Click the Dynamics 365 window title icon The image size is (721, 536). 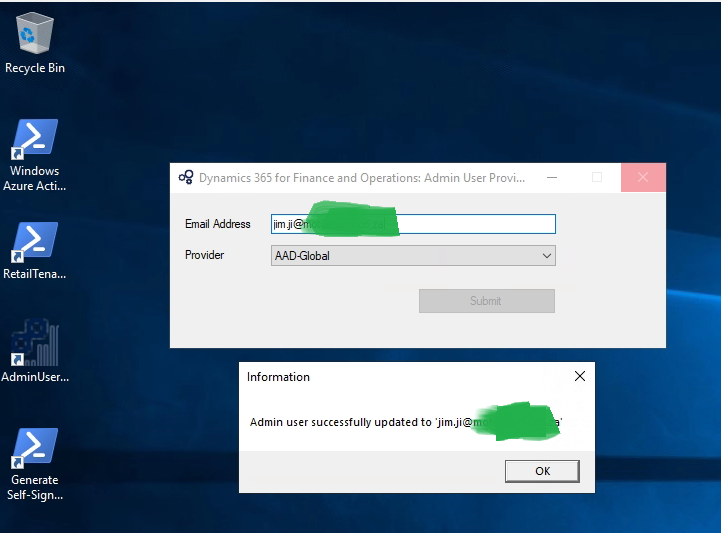(186, 177)
